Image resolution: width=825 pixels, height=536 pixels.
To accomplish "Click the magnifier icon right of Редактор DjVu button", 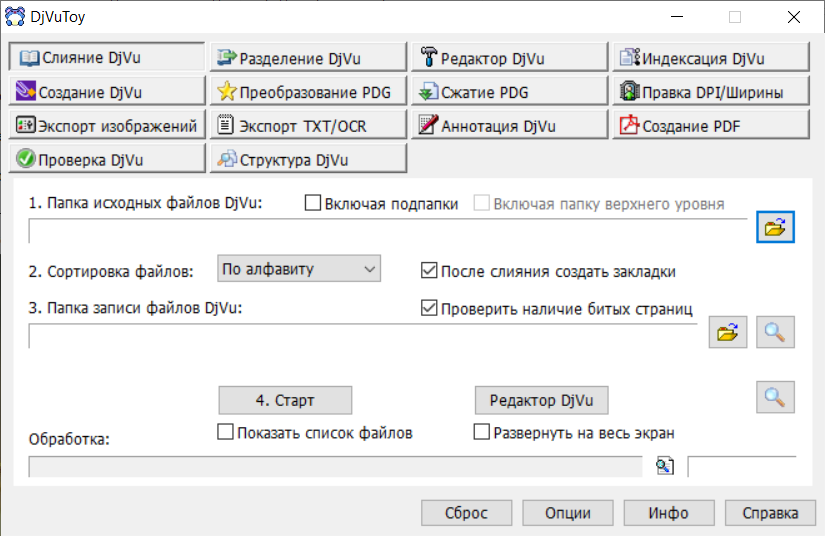I will pos(775,397).
